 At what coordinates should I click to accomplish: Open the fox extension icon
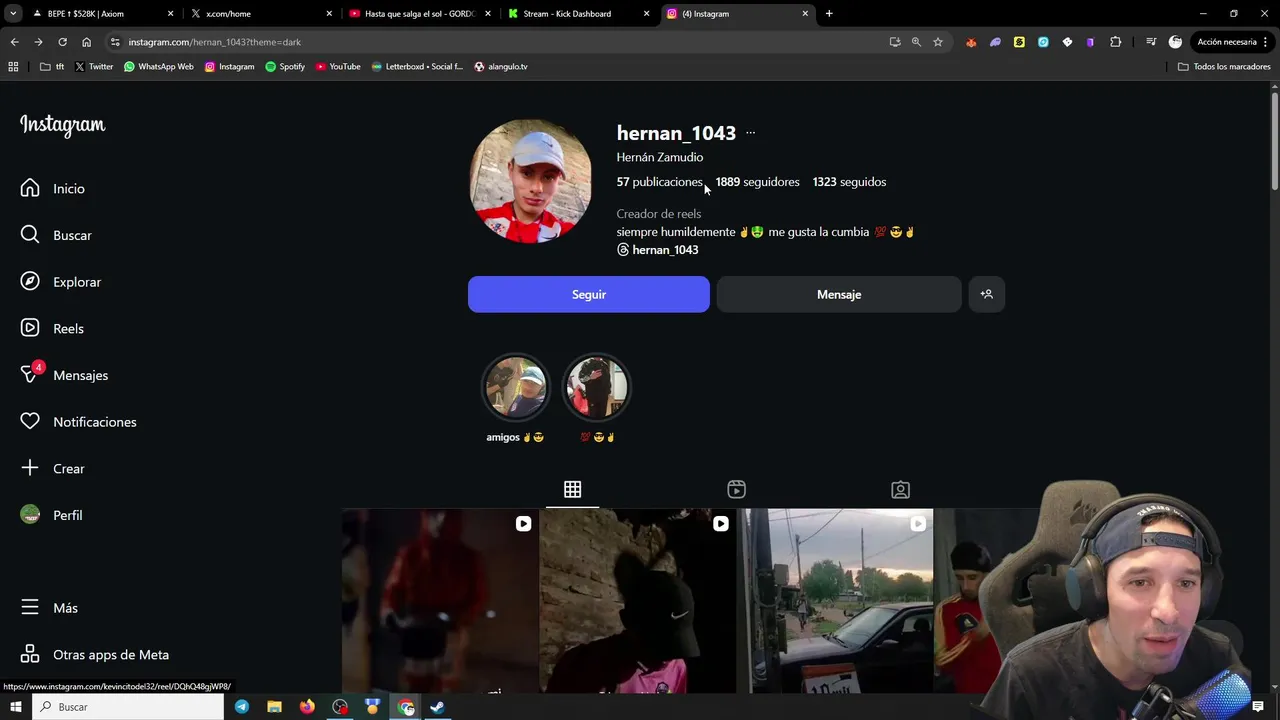[x=971, y=42]
